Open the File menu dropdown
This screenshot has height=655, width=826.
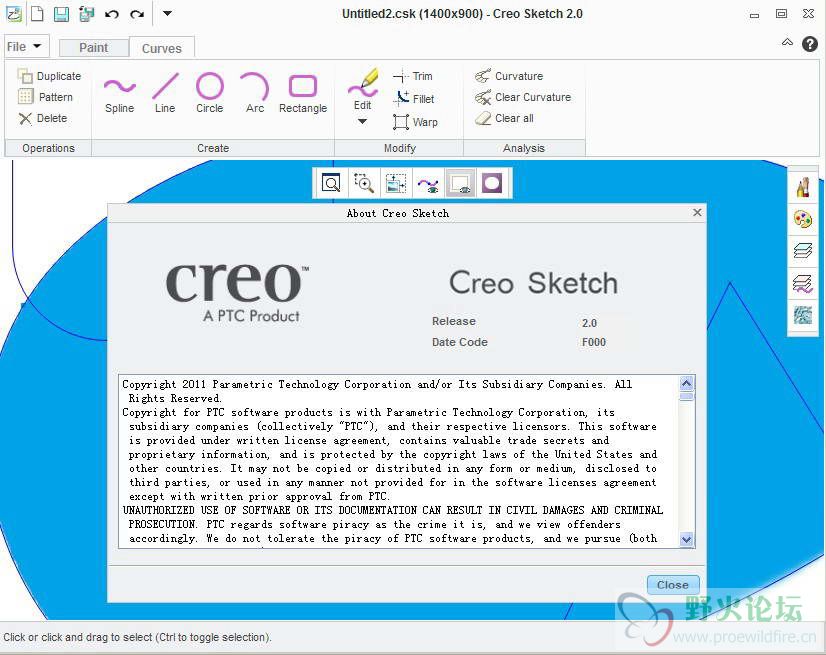26,46
